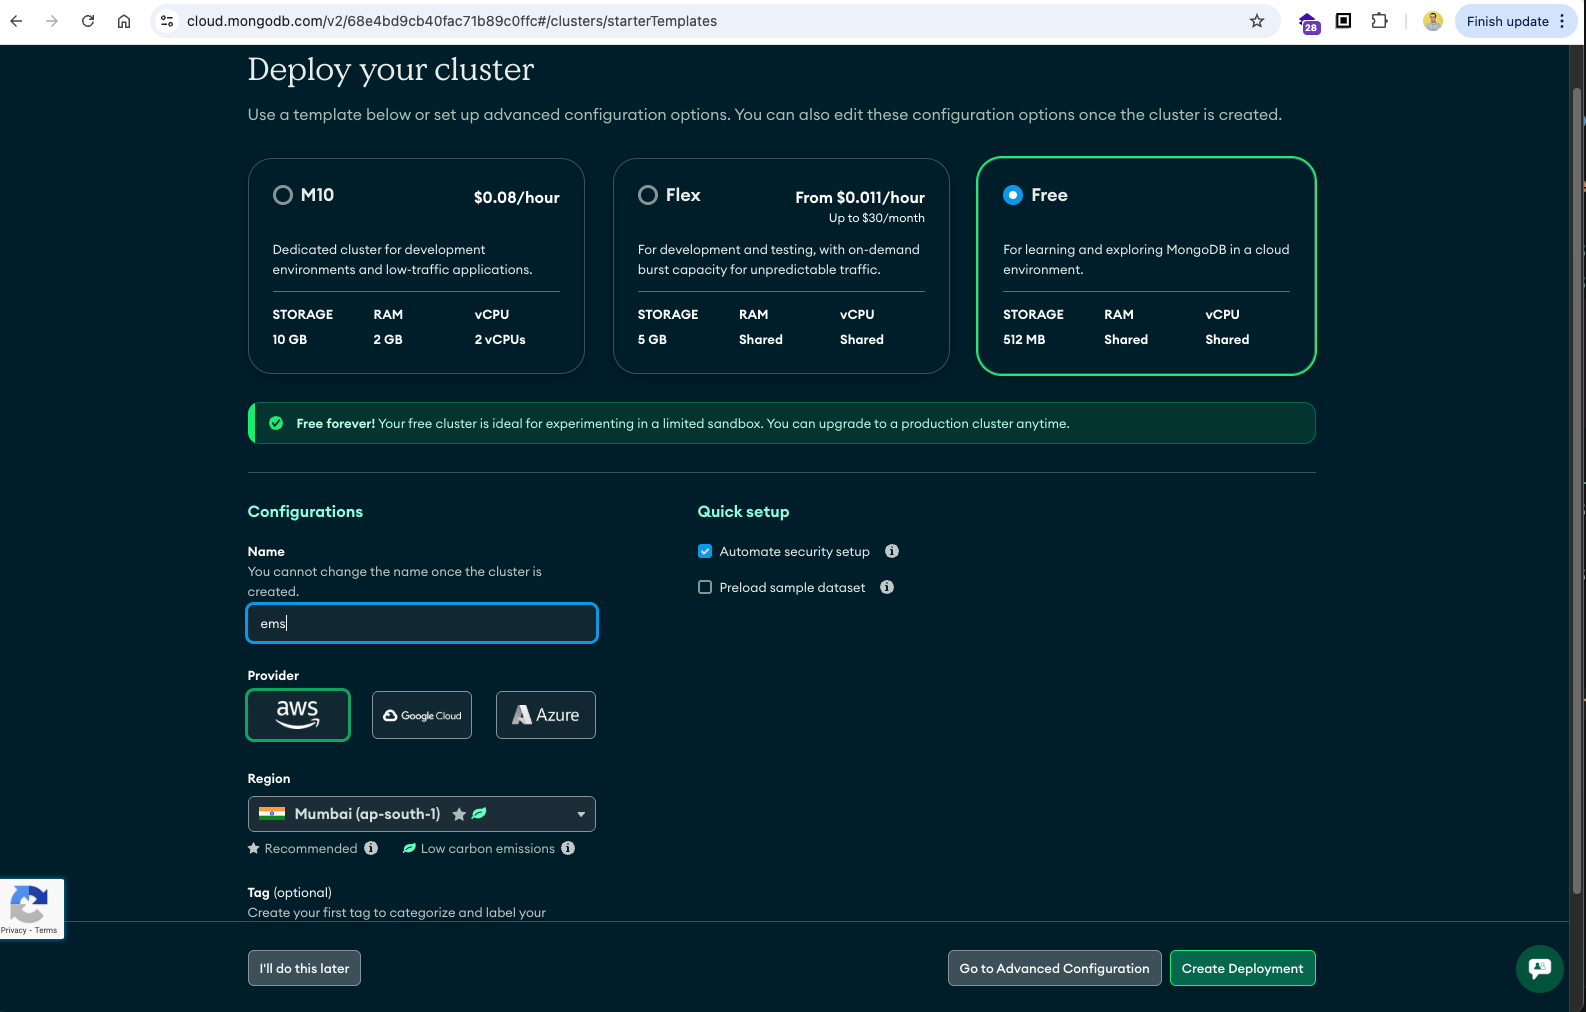Click the From $0.011/hour price text
This screenshot has width=1586, height=1012.
click(x=860, y=197)
